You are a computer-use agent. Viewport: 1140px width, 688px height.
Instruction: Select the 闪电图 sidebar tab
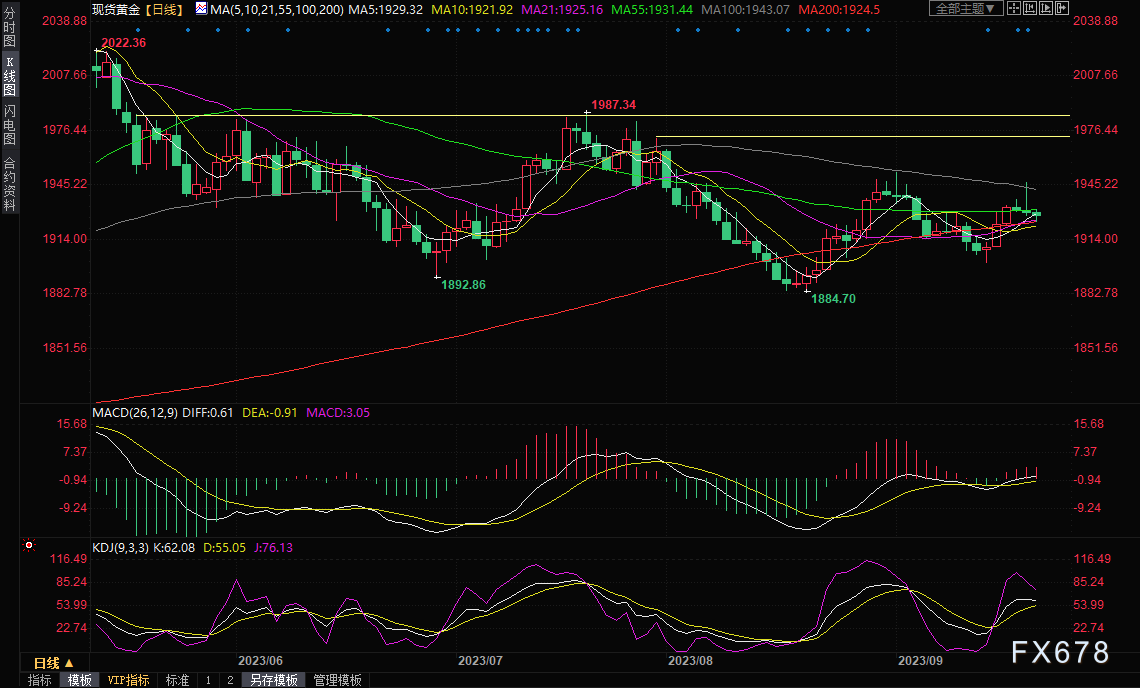(x=9, y=123)
